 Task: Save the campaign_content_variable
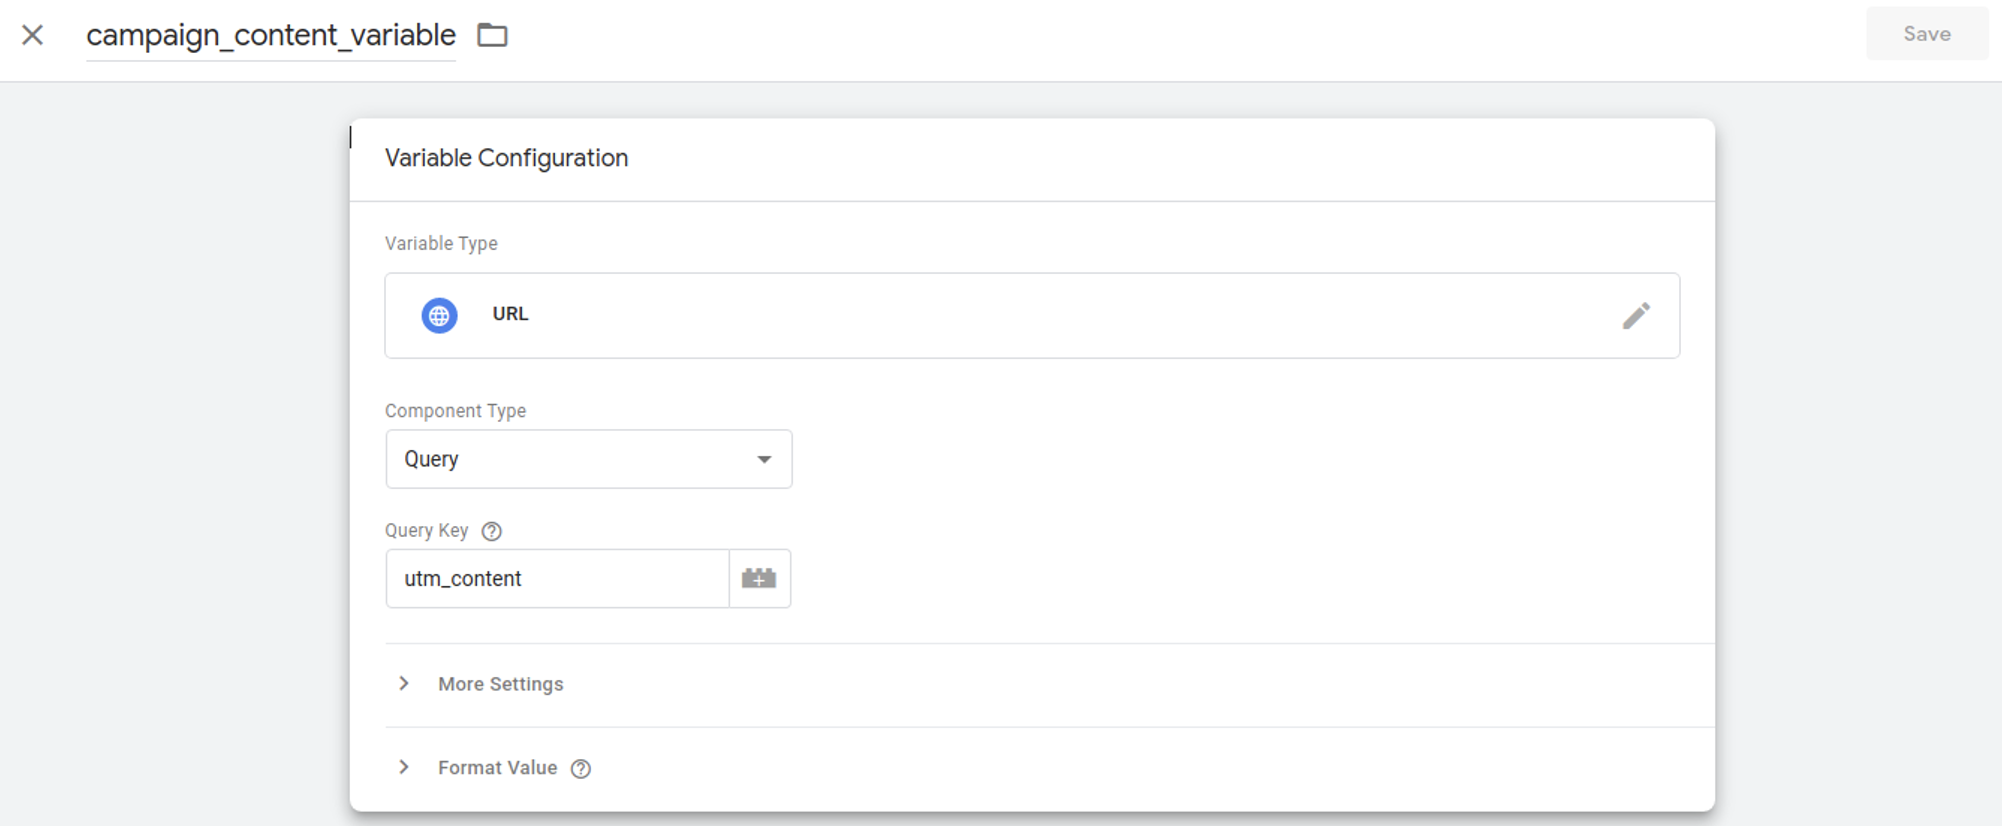point(1926,34)
